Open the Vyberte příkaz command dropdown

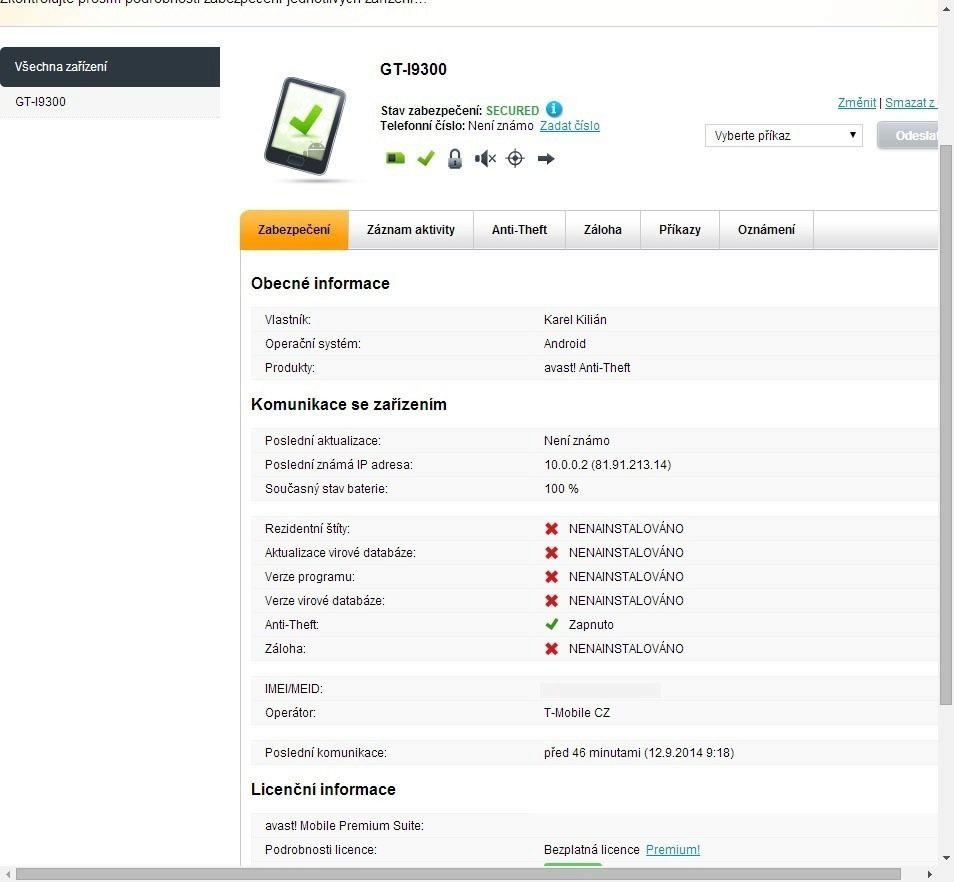point(784,136)
